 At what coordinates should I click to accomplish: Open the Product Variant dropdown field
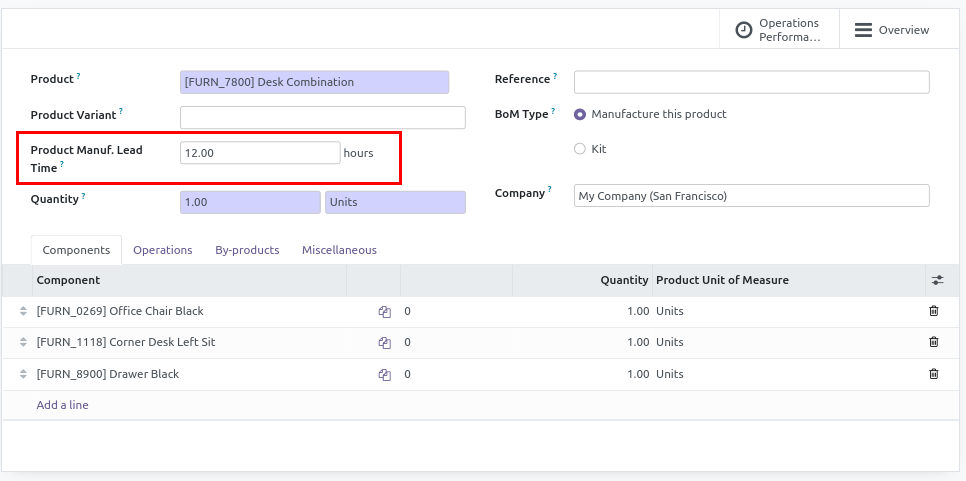click(323, 118)
